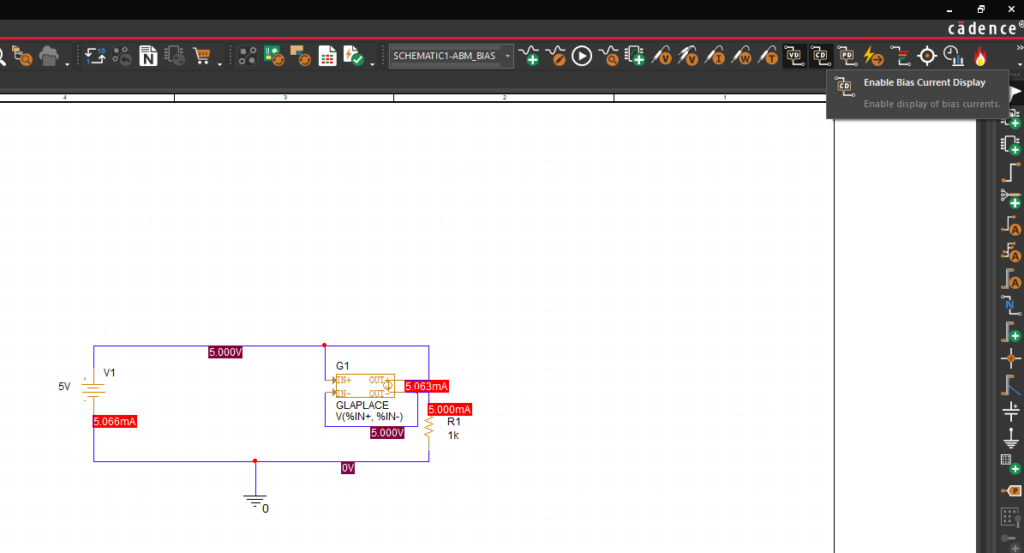Click the annotate 1-10 renumber icon
This screenshot has width=1024, height=553.
pyautogui.click(x=95, y=56)
